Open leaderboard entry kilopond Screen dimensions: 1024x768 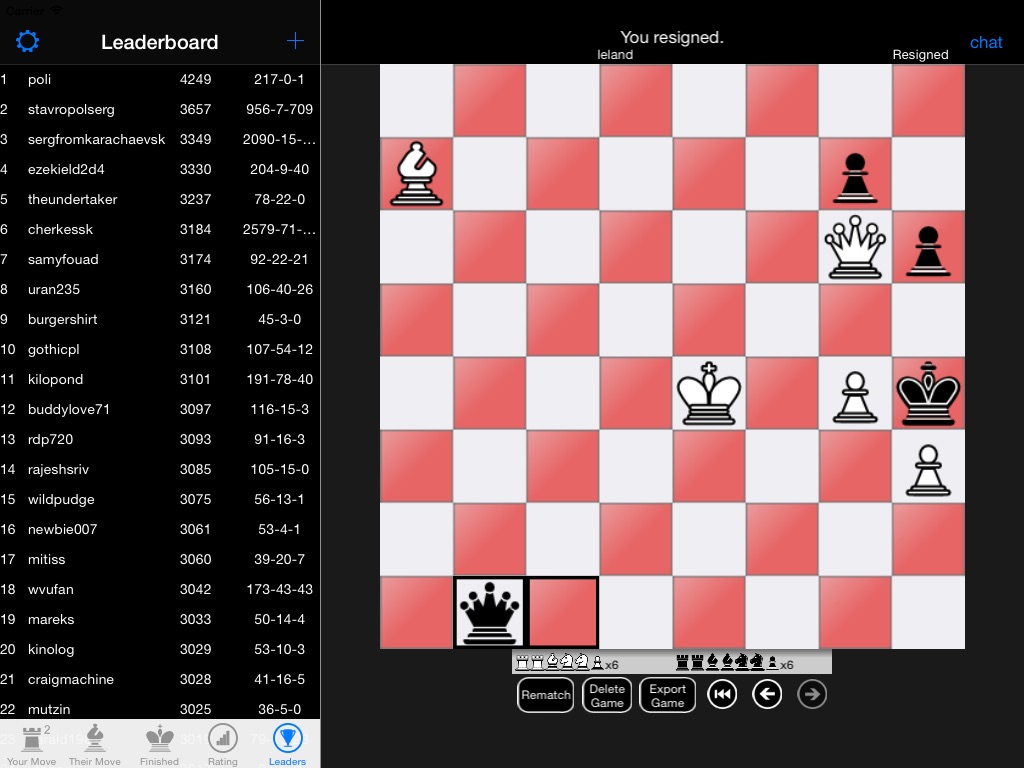pyautogui.click(x=160, y=379)
